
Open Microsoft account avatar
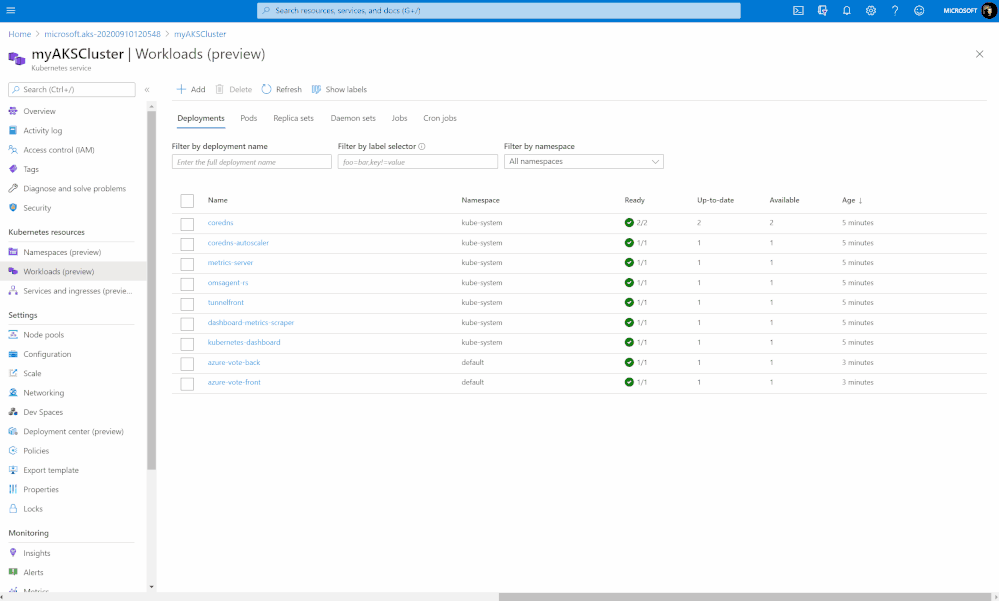[988, 10]
